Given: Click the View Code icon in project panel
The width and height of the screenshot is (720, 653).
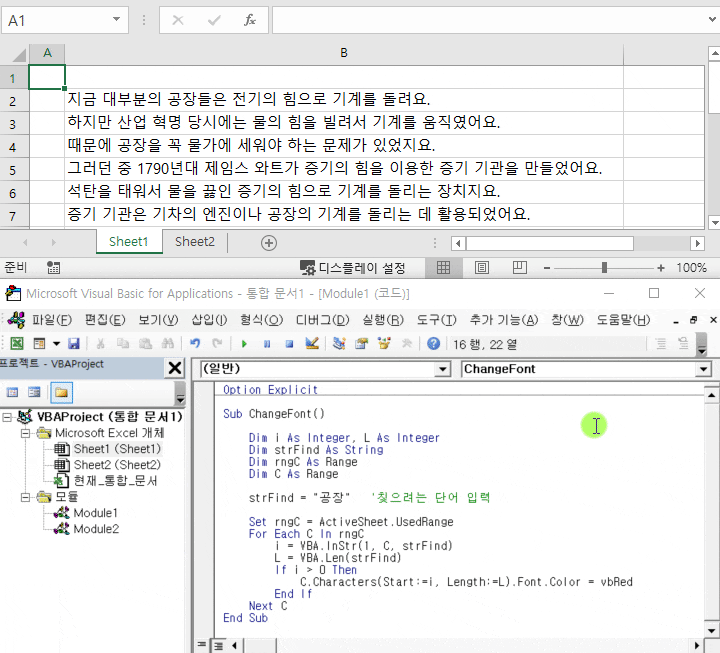Looking at the screenshot, I should point(12,392).
